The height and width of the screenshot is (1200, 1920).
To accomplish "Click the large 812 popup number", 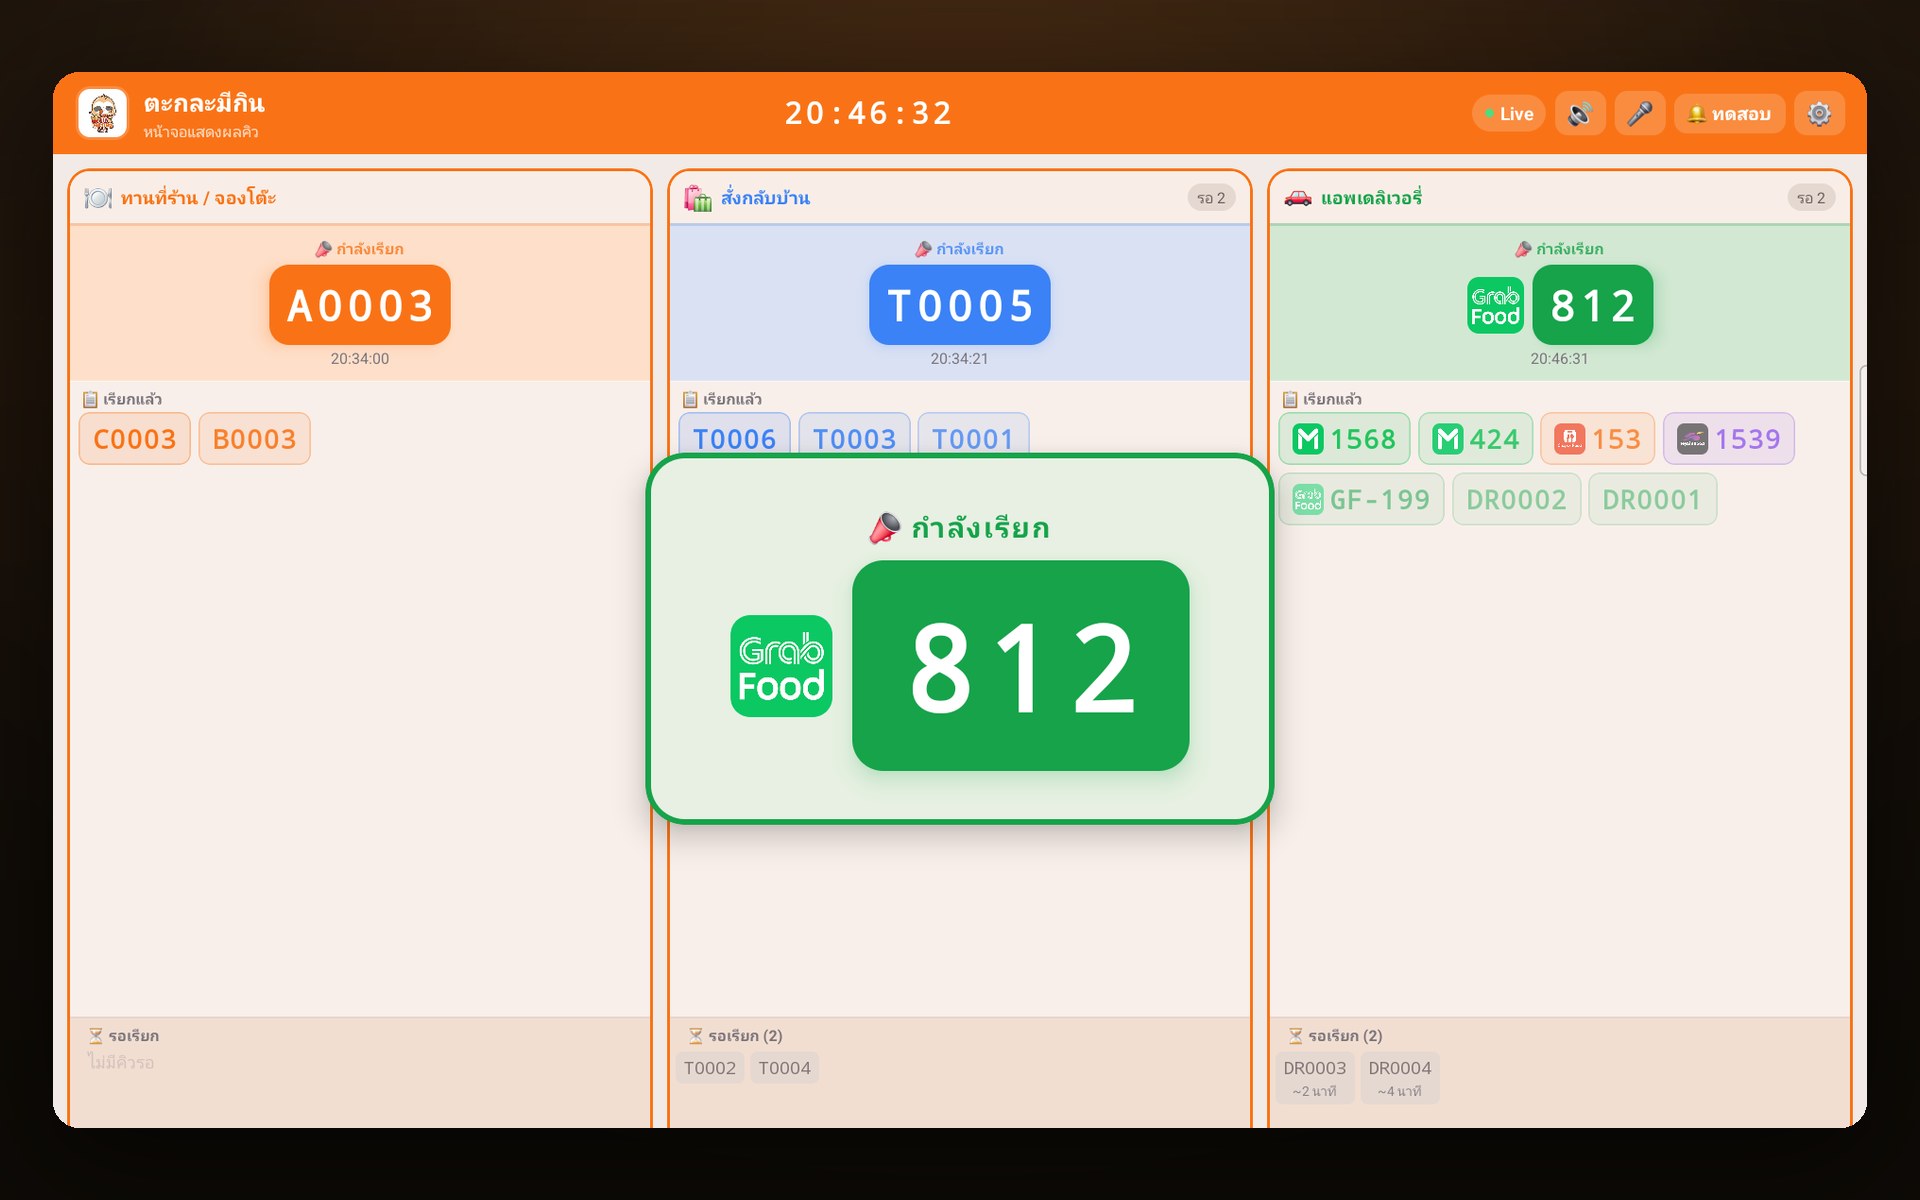I will [x=1021, y=666].
